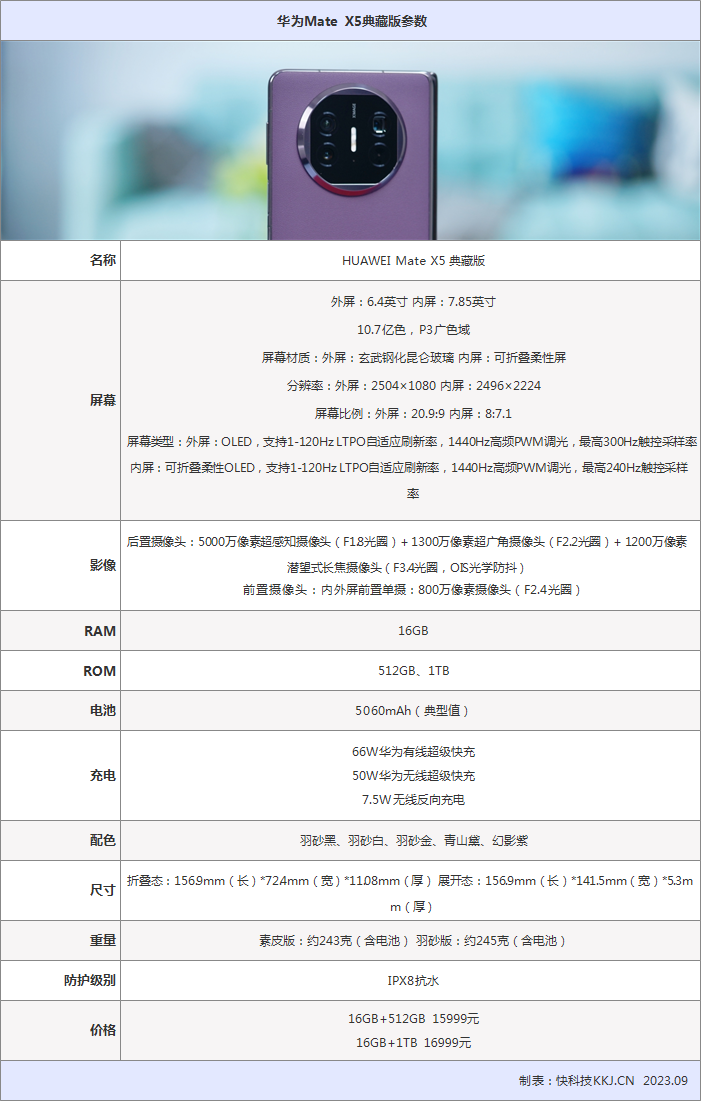Select the 名称 row label
This screenshot has height=1101, width=701.
tap(103, 261)
